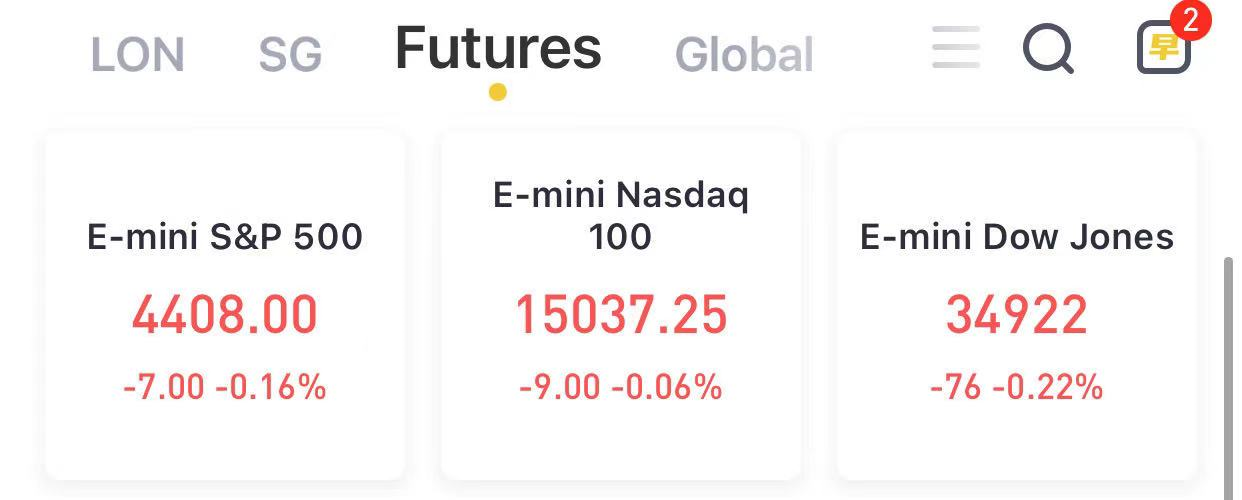Image resolution: width=1242 pixels, height=500 pixels.
Task: Click the -9.00 -0.06% change text
Action: pos(621,387)
